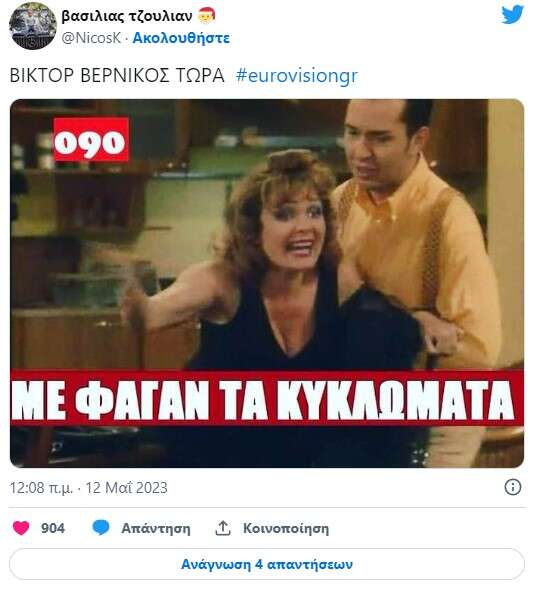The width and height of the screenshot is (533, 591).
Task: Open the @NicosK handle
Action: [x=91, y=38]
